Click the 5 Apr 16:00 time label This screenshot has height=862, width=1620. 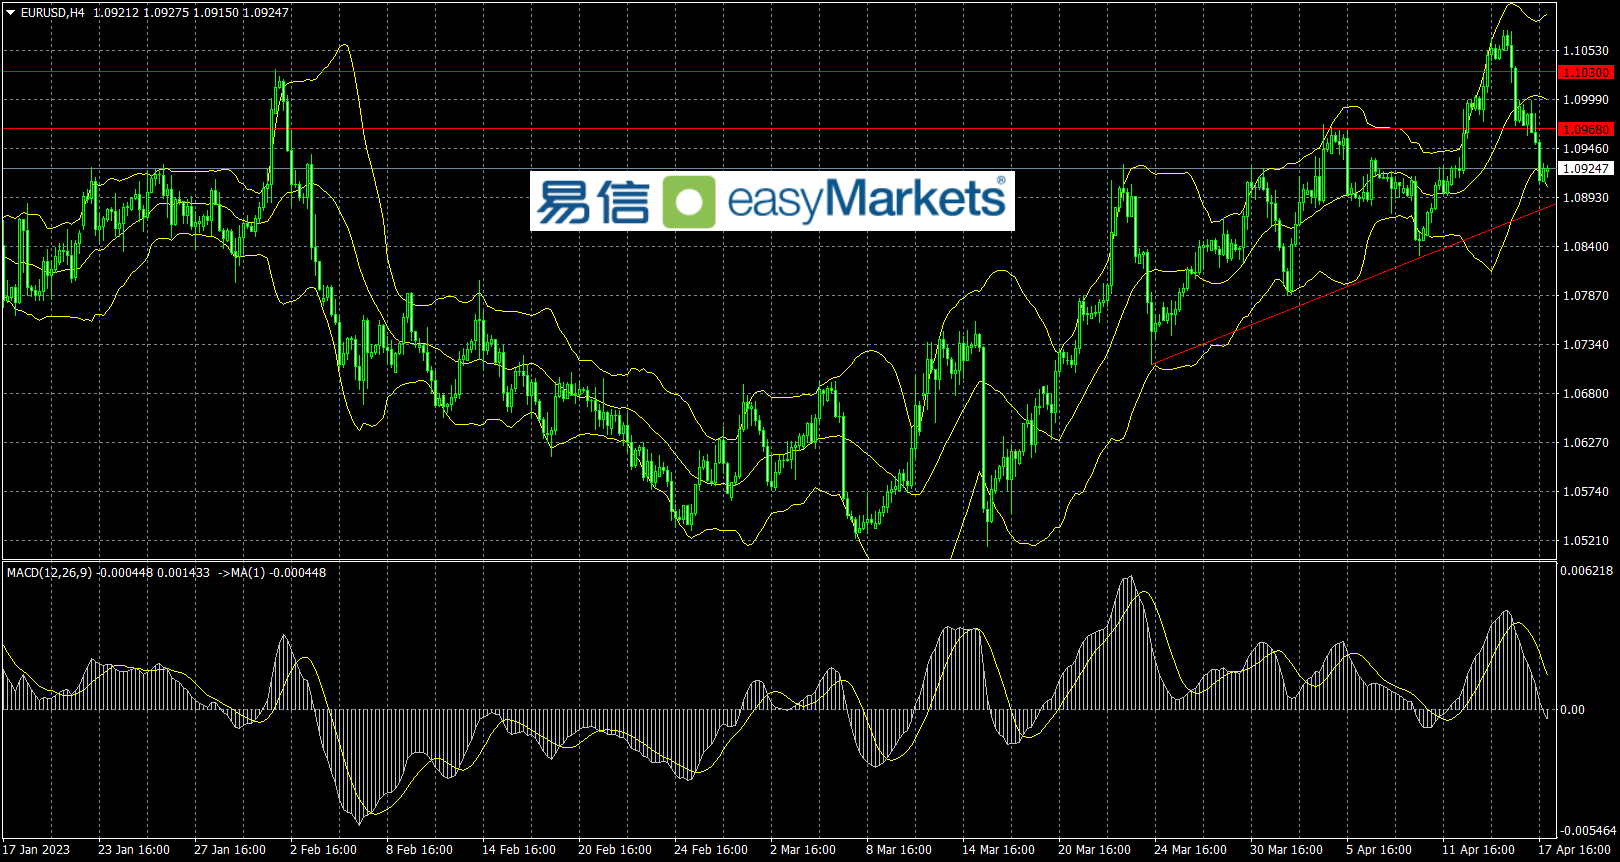point(1379,850)
